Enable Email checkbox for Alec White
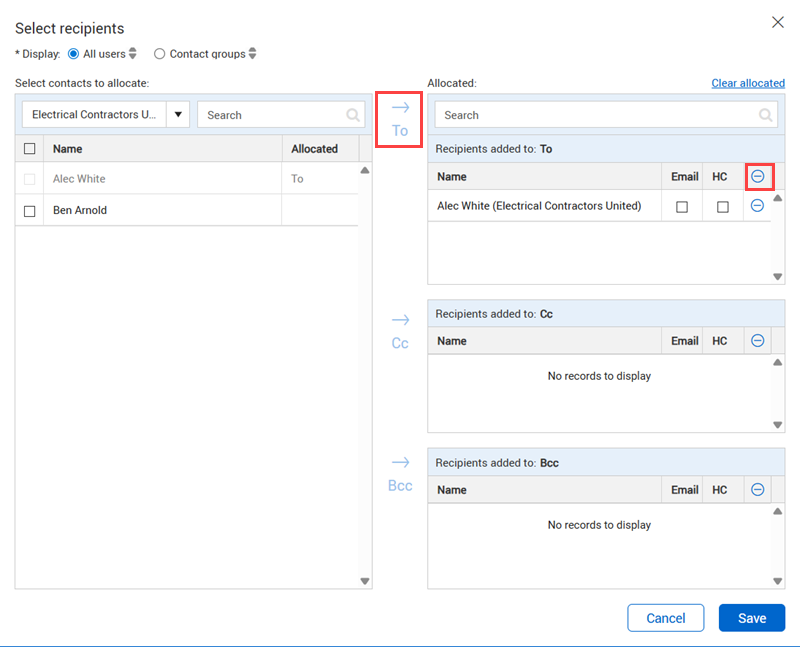This screenshot has width=800, height=647. point(683,207)
